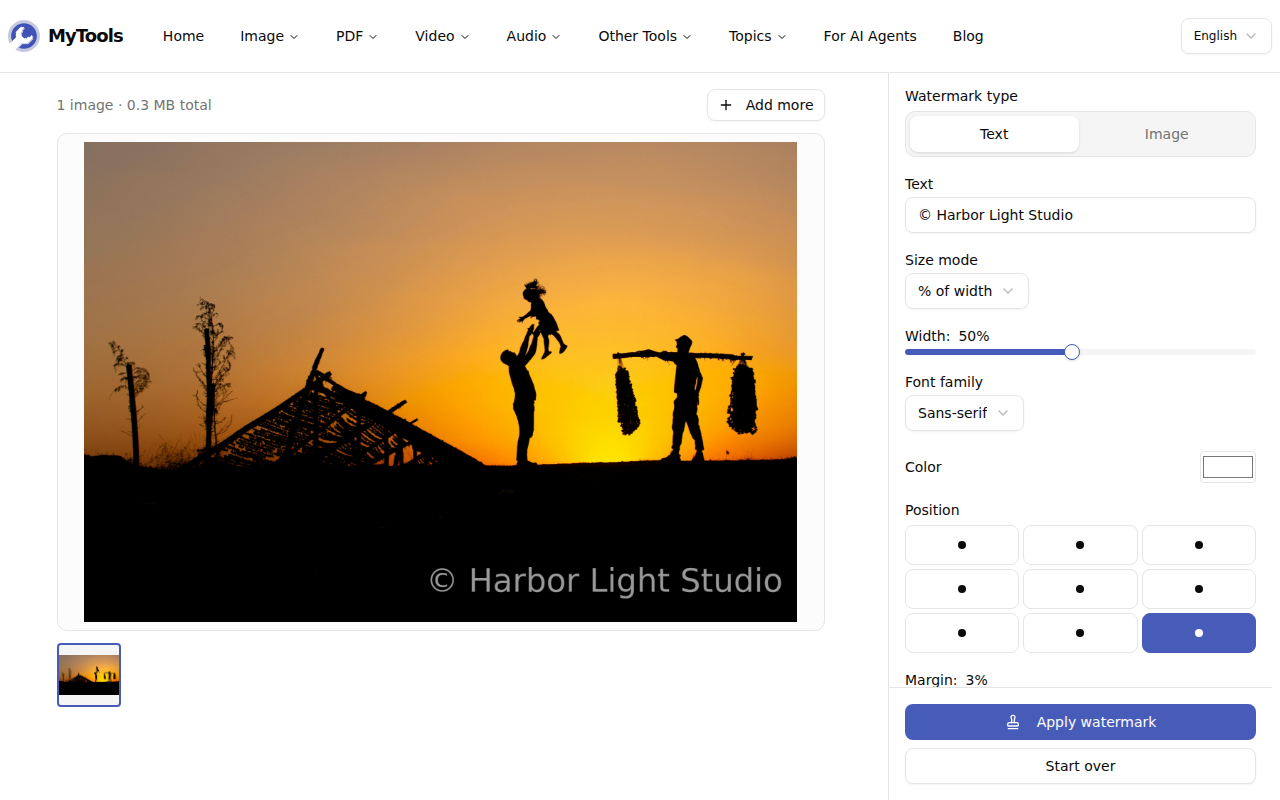Set position to top-left
Viewport: 1280px width, 800px height.
point(962,545)
